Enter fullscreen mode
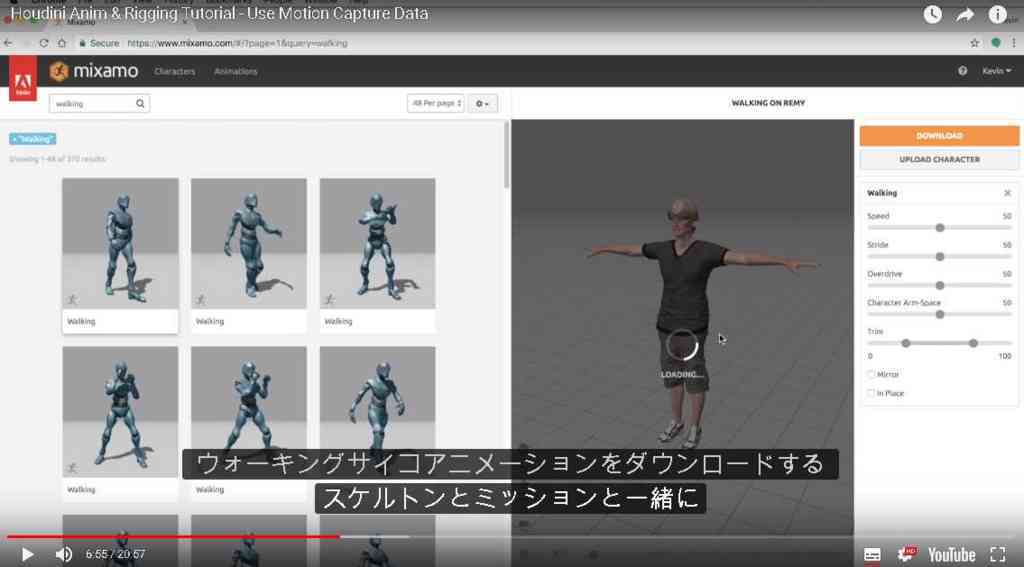 click(x=998, y=555)
